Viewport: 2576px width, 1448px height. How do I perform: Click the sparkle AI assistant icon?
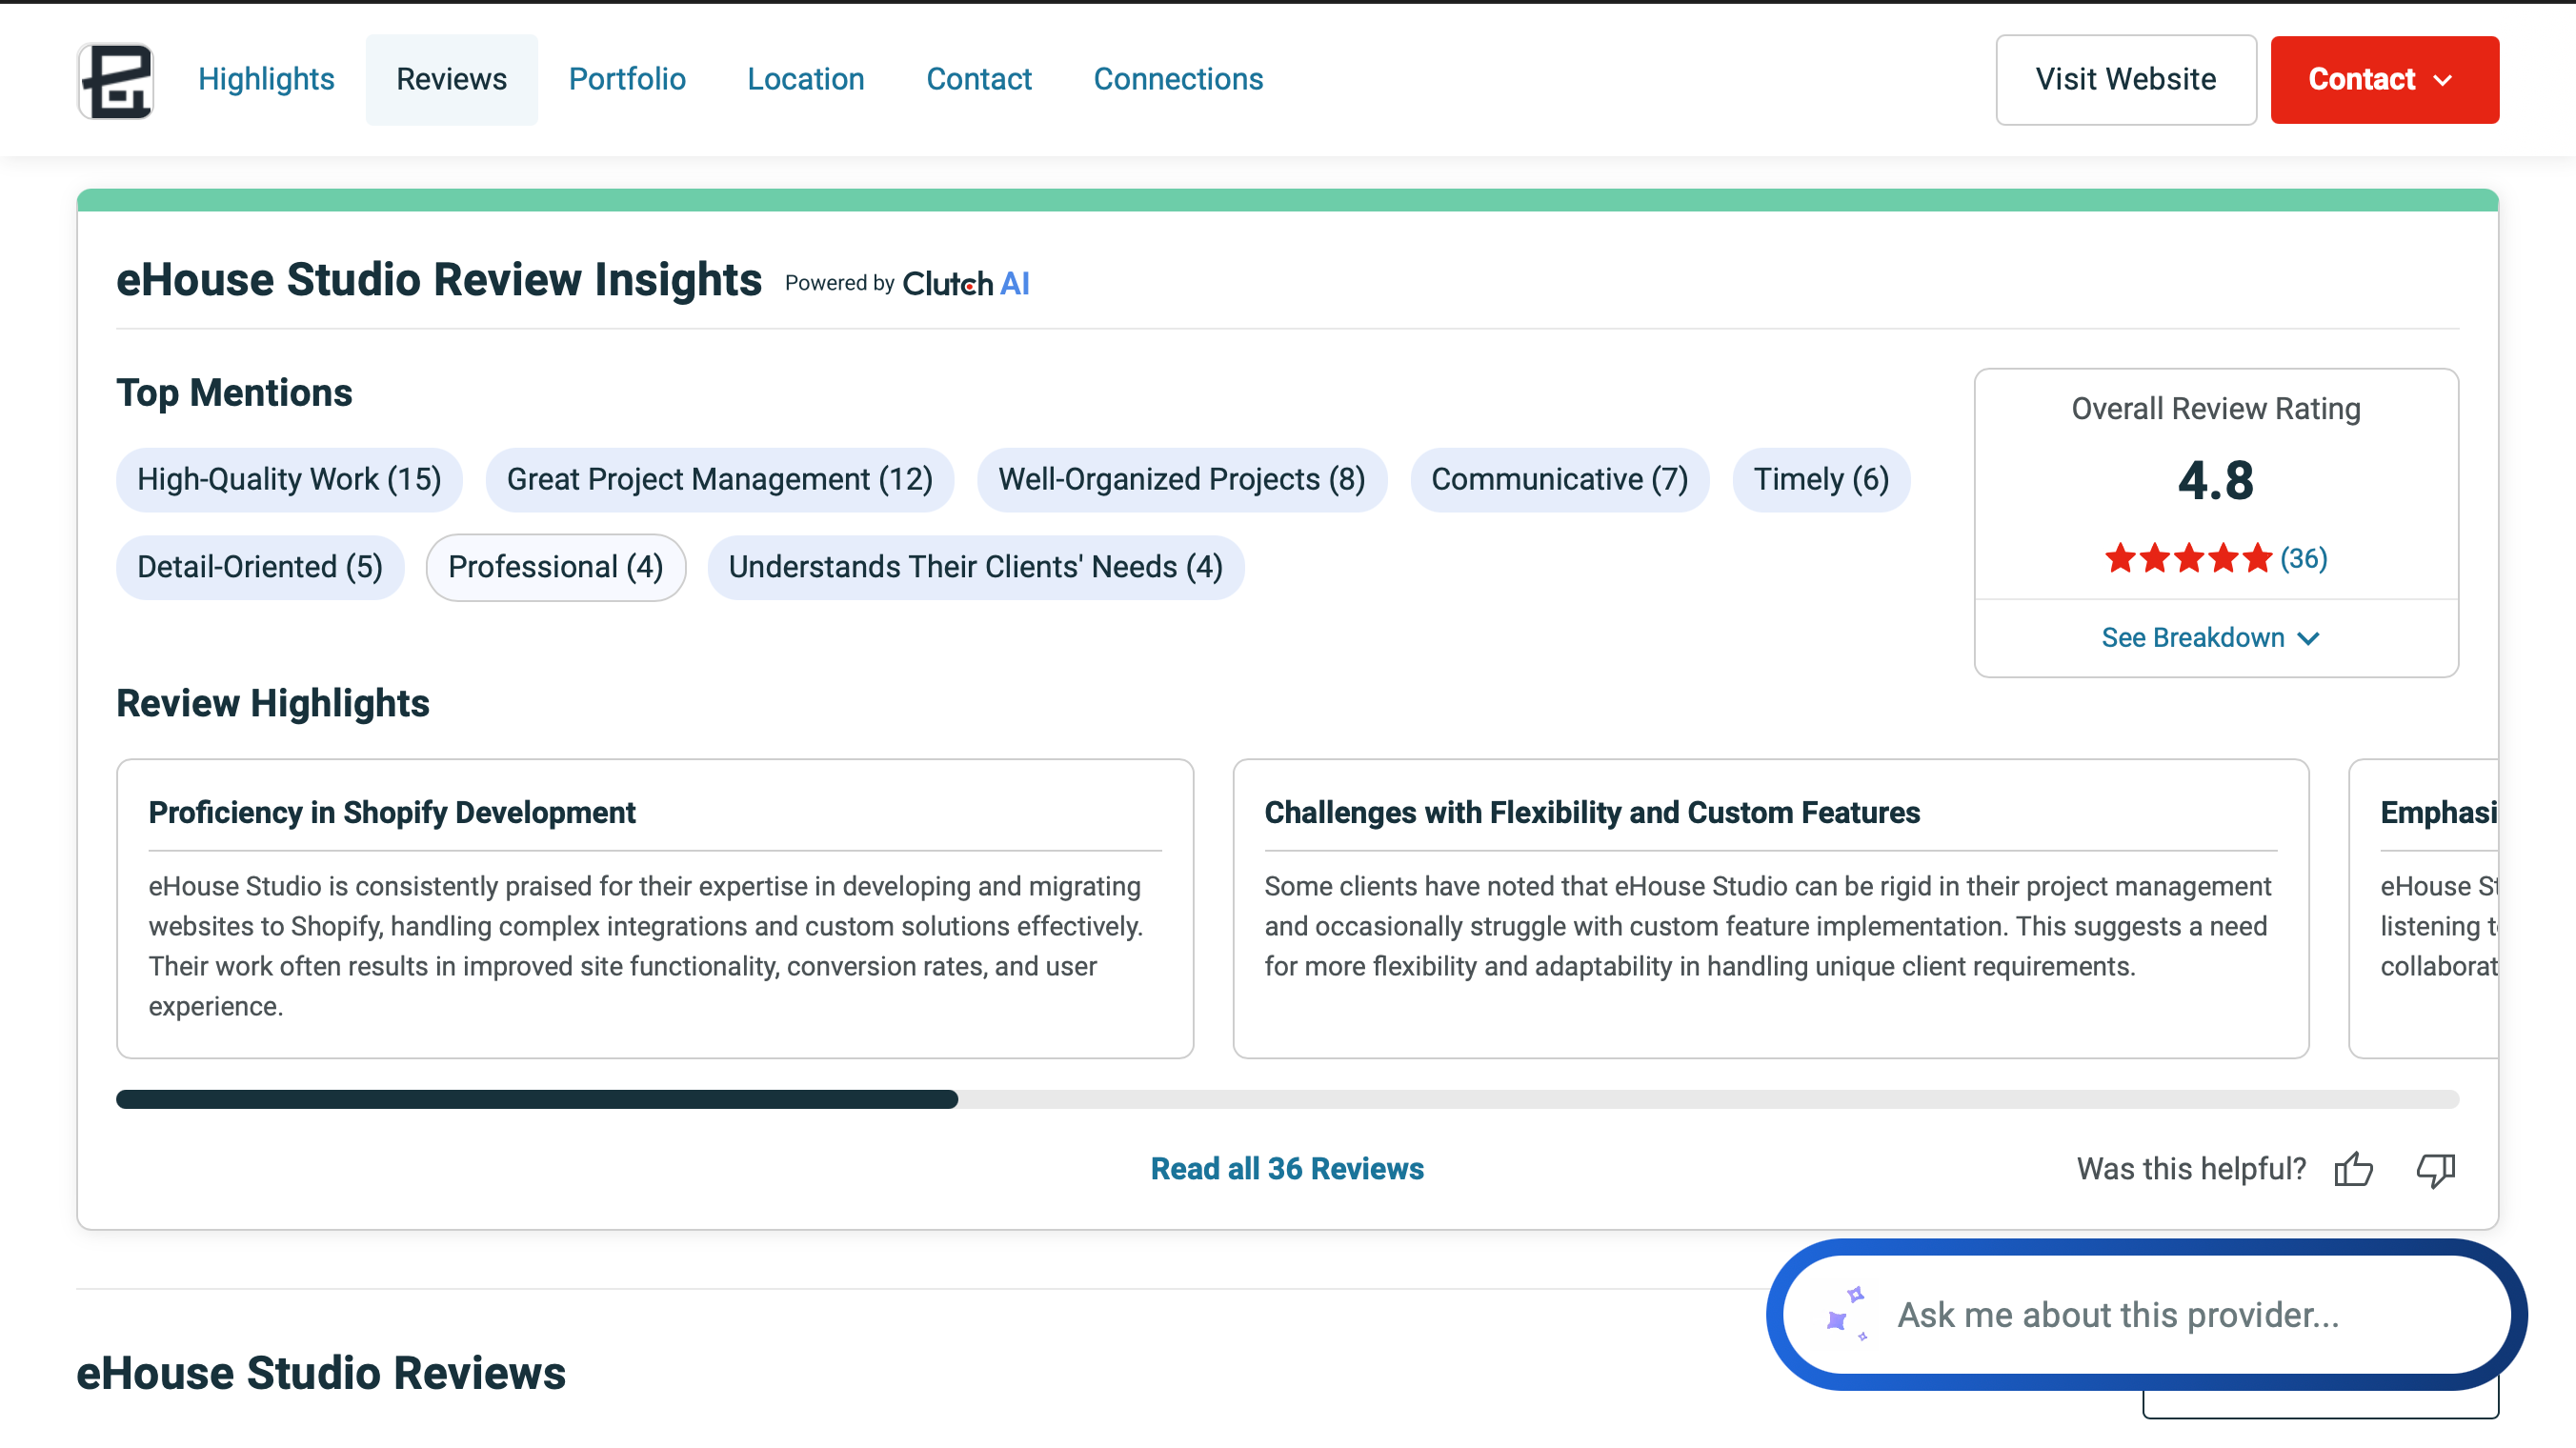[x=1845, y=1314]
